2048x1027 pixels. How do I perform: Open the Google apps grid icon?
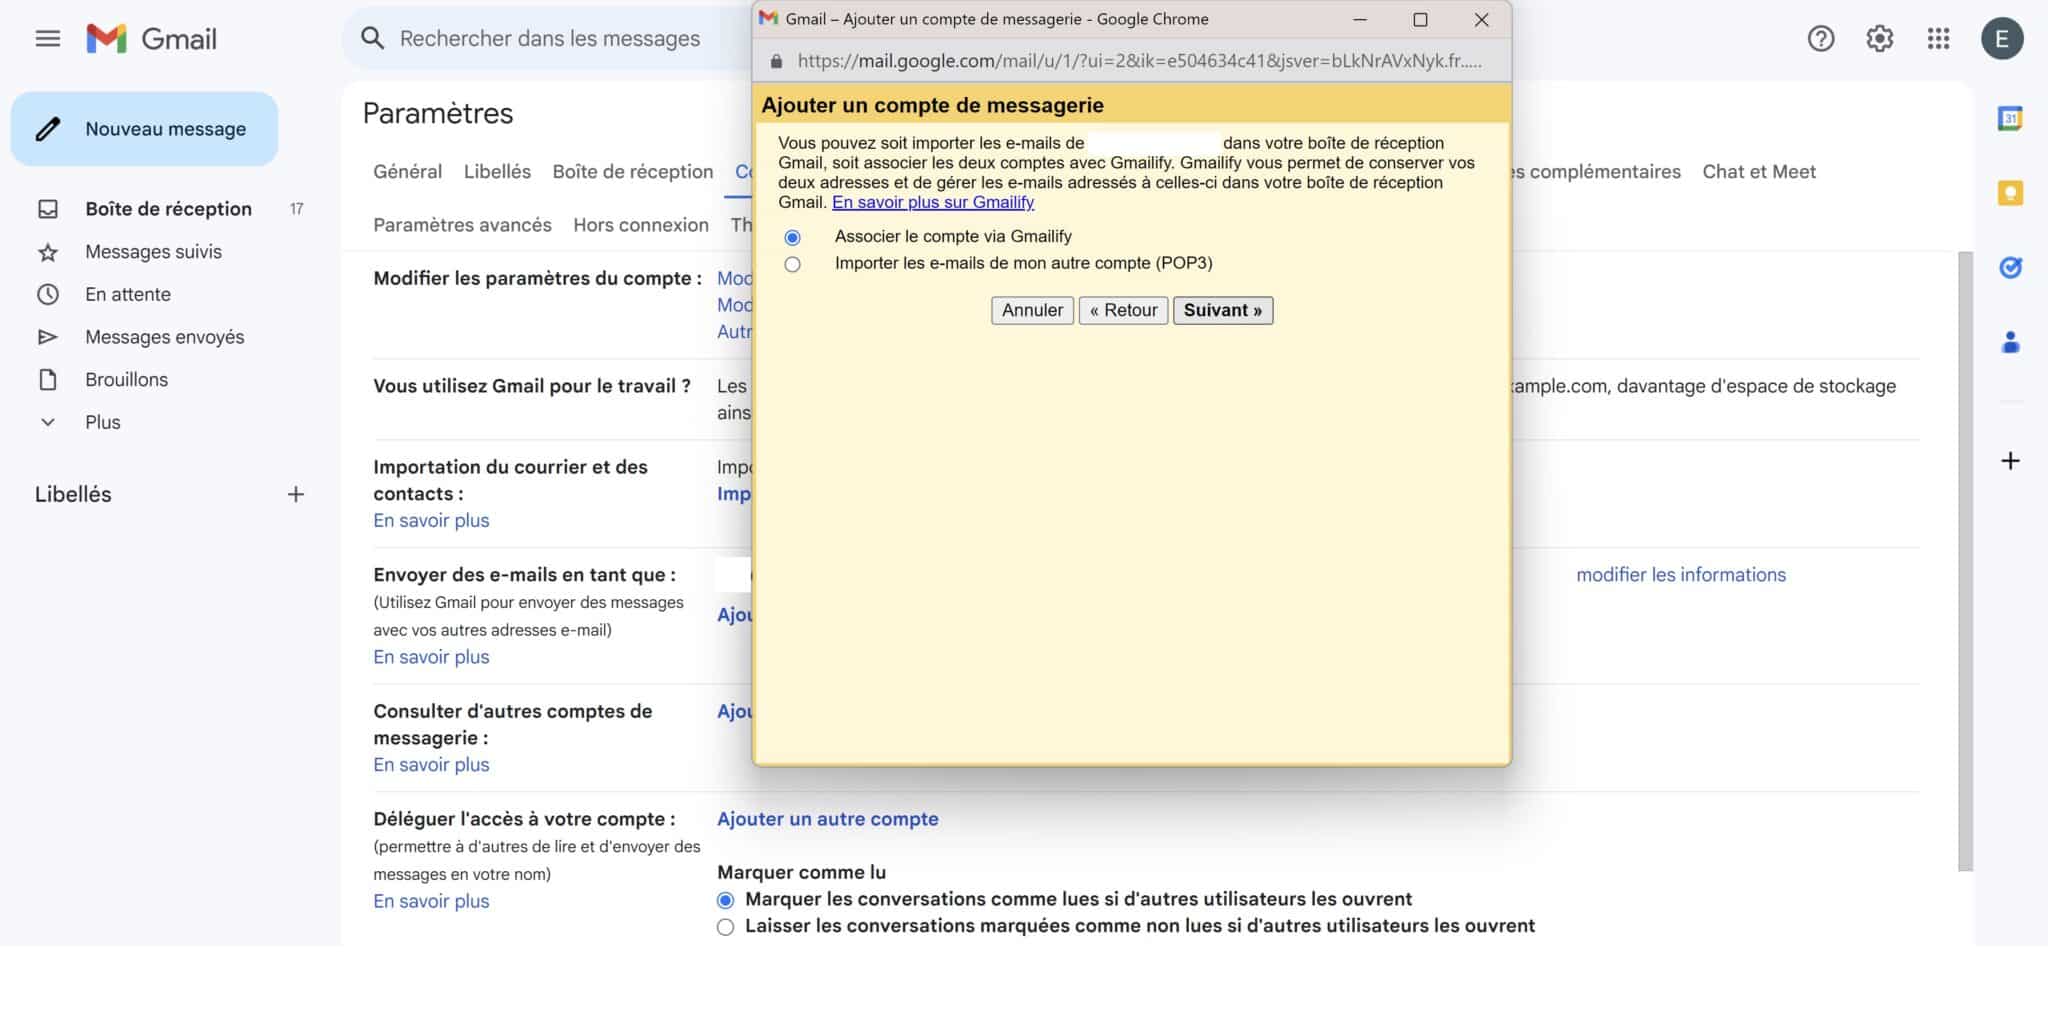tap(1938, 39)
